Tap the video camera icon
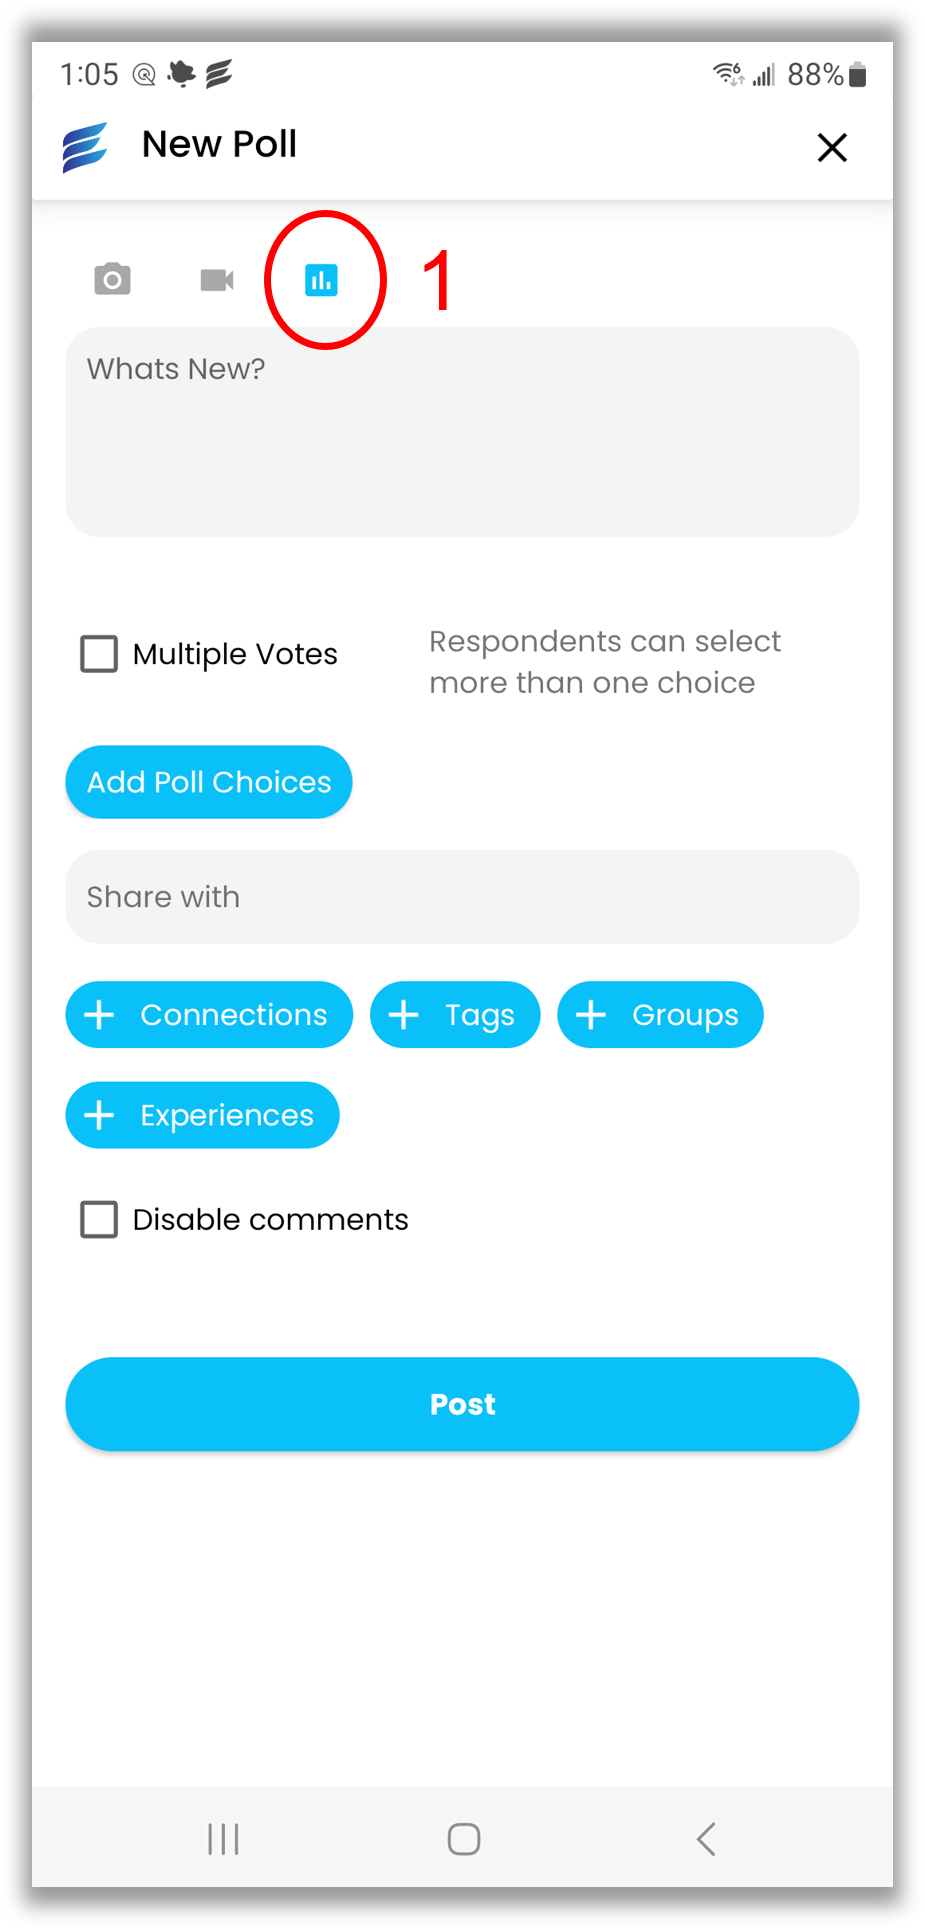925x1929 pixels. click(x=217, y=280)
